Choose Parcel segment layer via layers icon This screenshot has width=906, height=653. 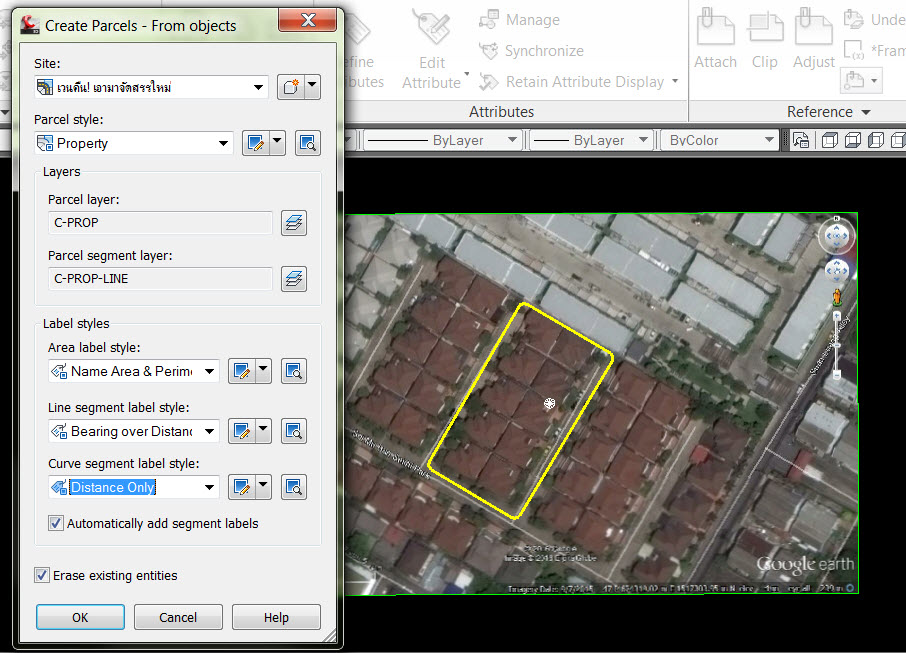click(293, 279)
